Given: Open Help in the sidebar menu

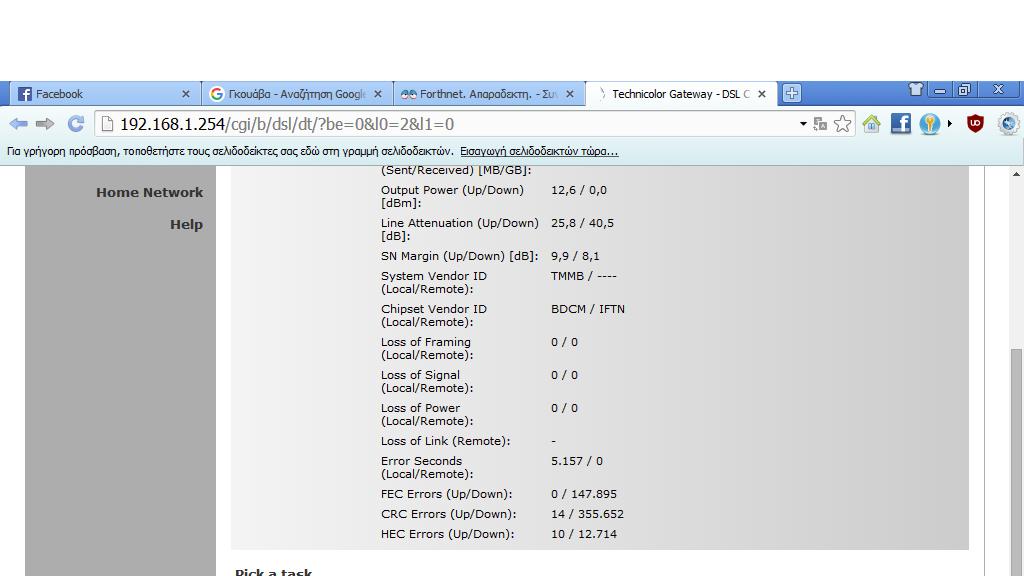Looking at the screenshot, I should click(187, 225).
